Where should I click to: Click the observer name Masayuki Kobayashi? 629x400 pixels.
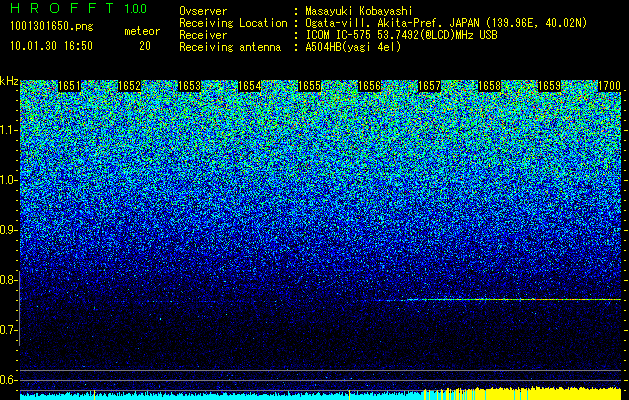(358, 11)
